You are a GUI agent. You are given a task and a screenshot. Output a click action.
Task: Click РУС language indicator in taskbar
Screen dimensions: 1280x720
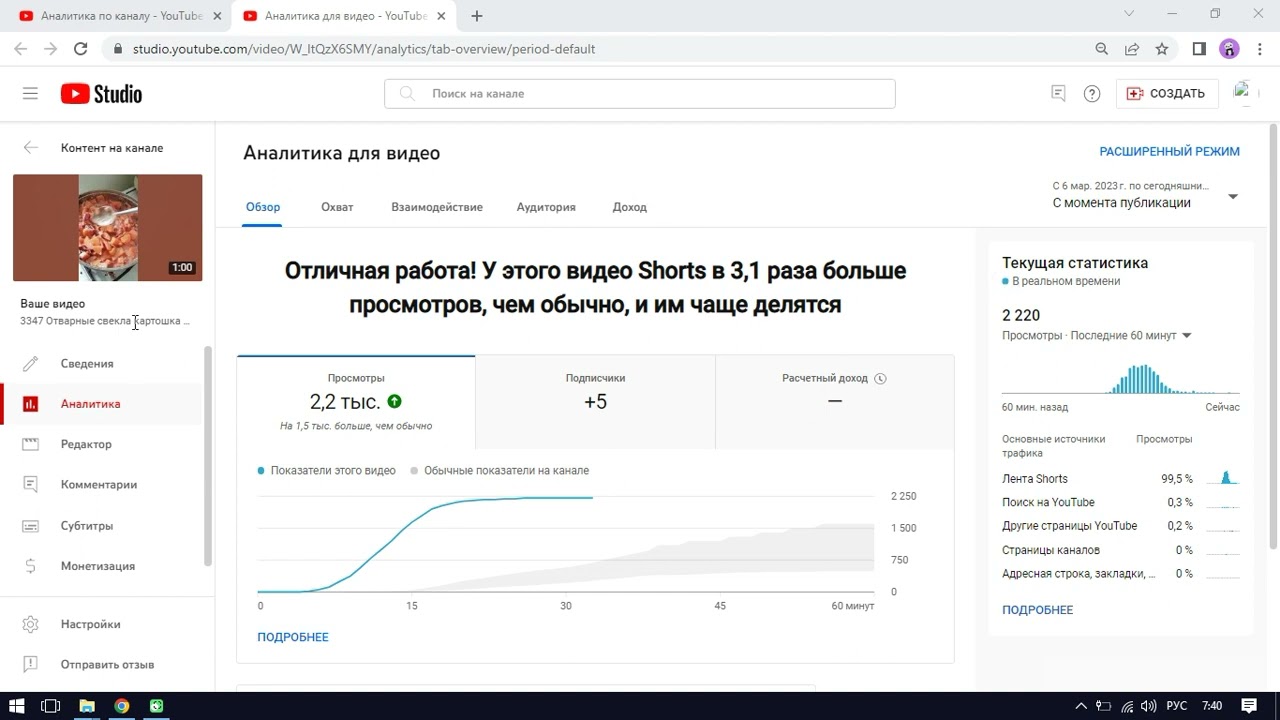[1177, 706]
